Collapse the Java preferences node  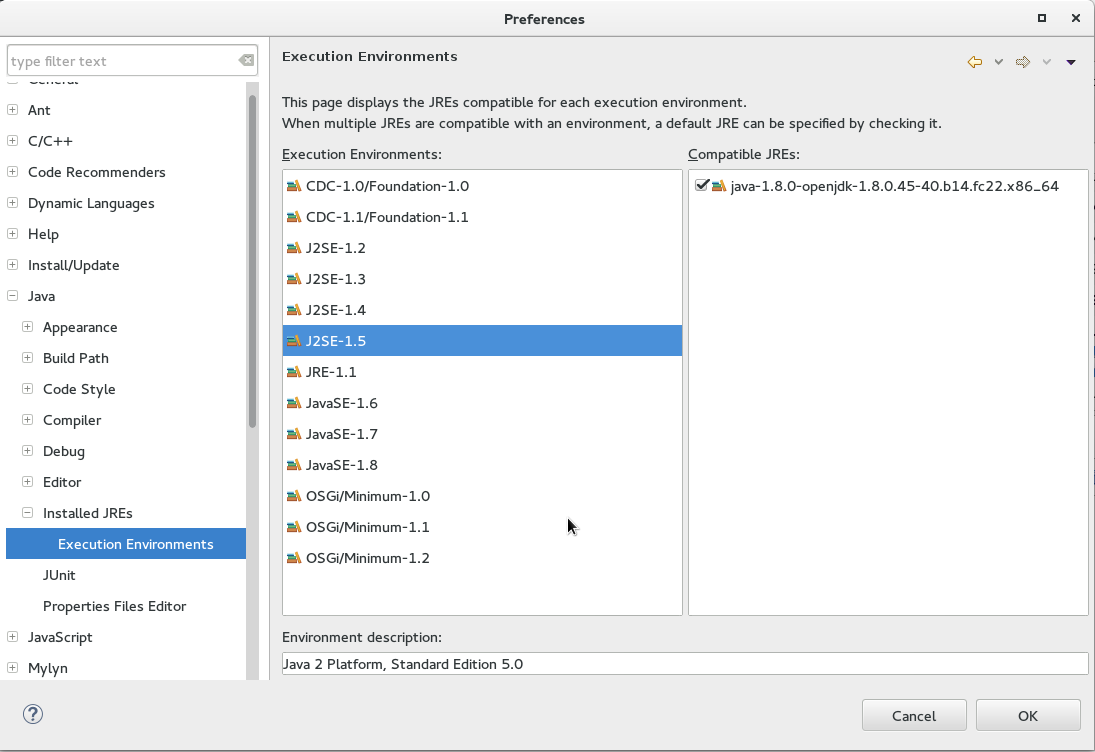pyautogui.click(x=12, y=296)
